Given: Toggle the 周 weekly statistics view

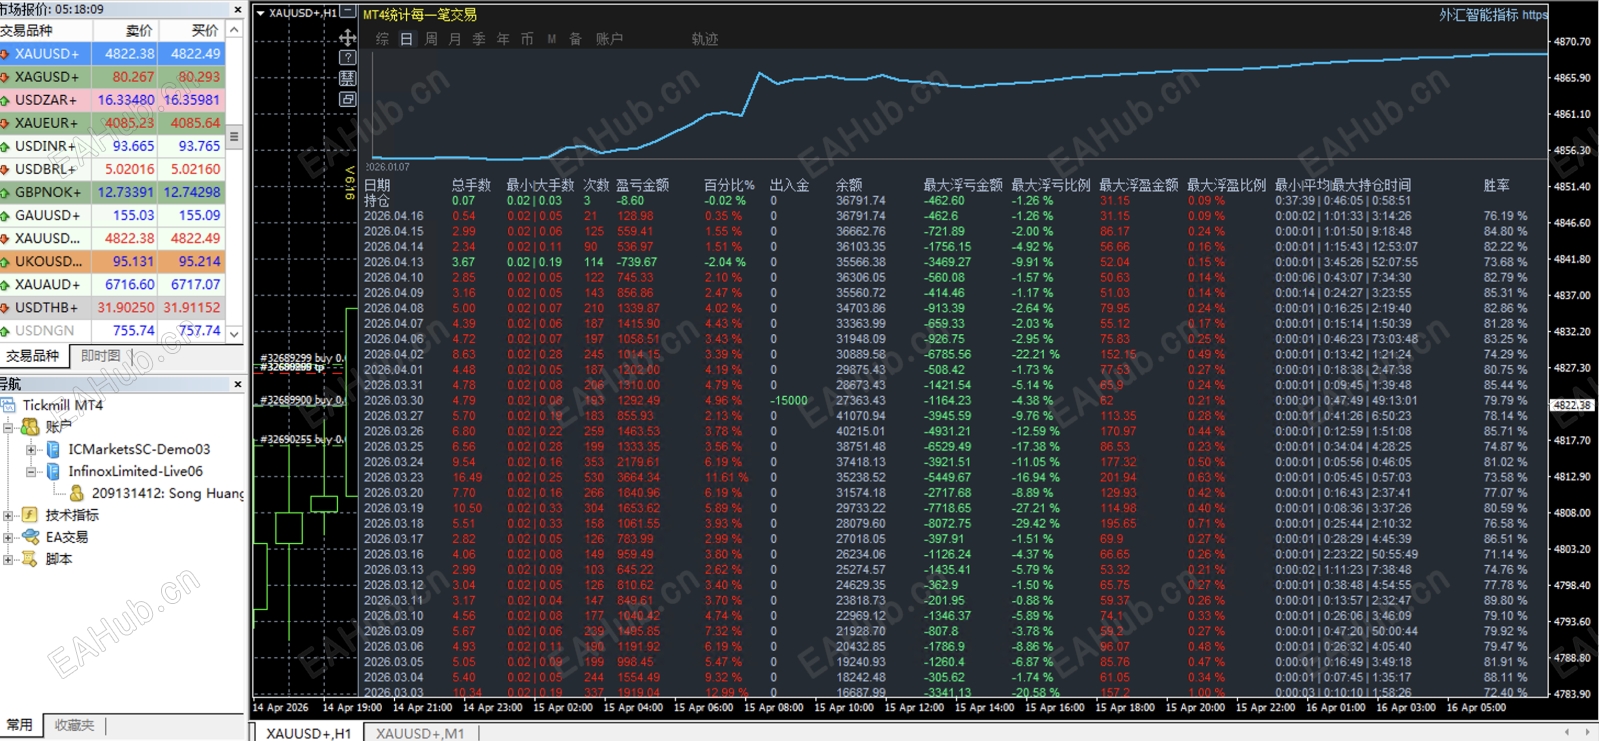Looking at the screenshot, I should point(431,39).
